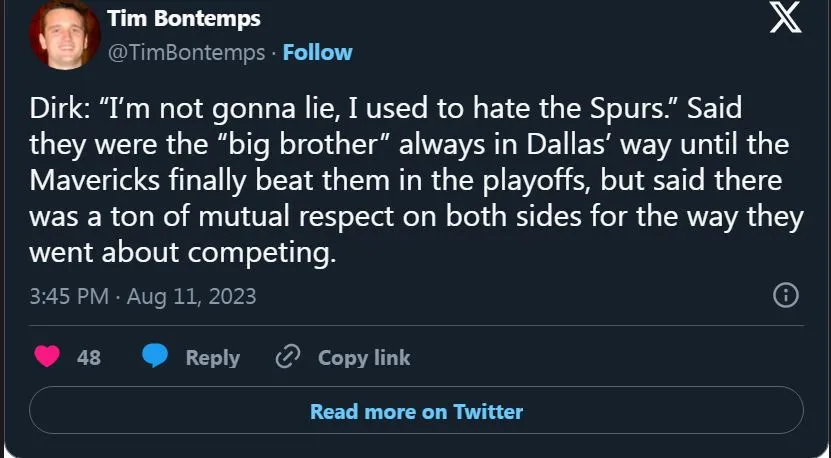The height and width of the screenshot is (458, 831).
Task: Click the Copy link text
Action: click(364, 357)
